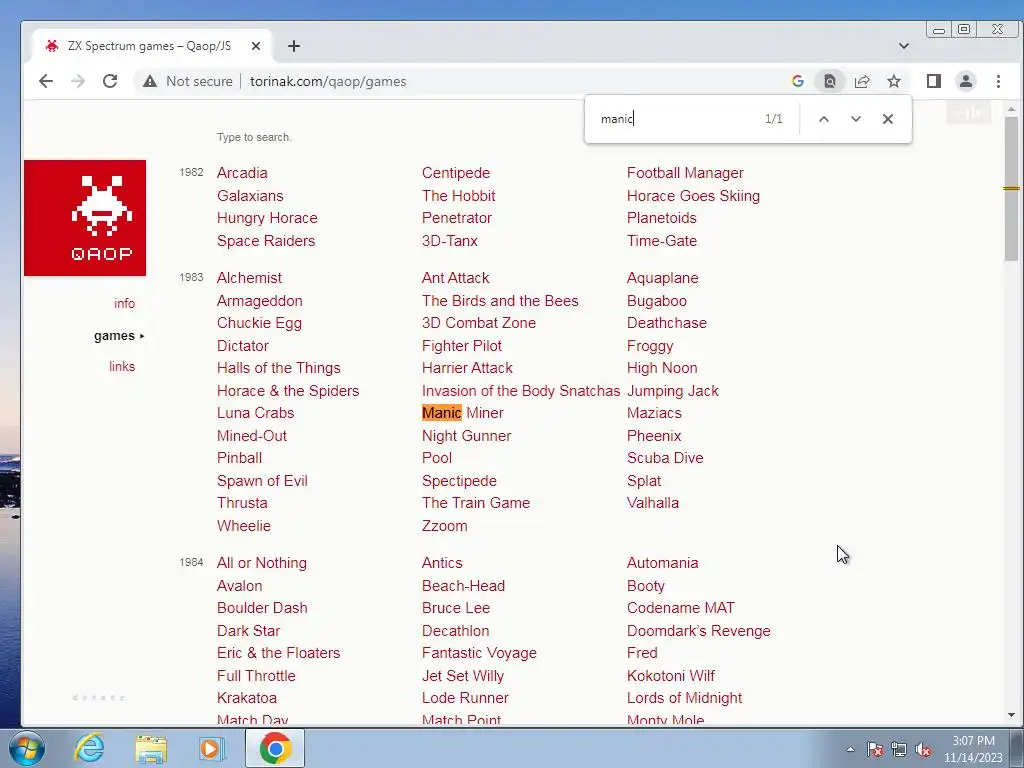The height and width of the screenshot is (768, 1024).
Task: Open Bruce Lee game link
Action: pyautogui.click(x=455, y=608)
